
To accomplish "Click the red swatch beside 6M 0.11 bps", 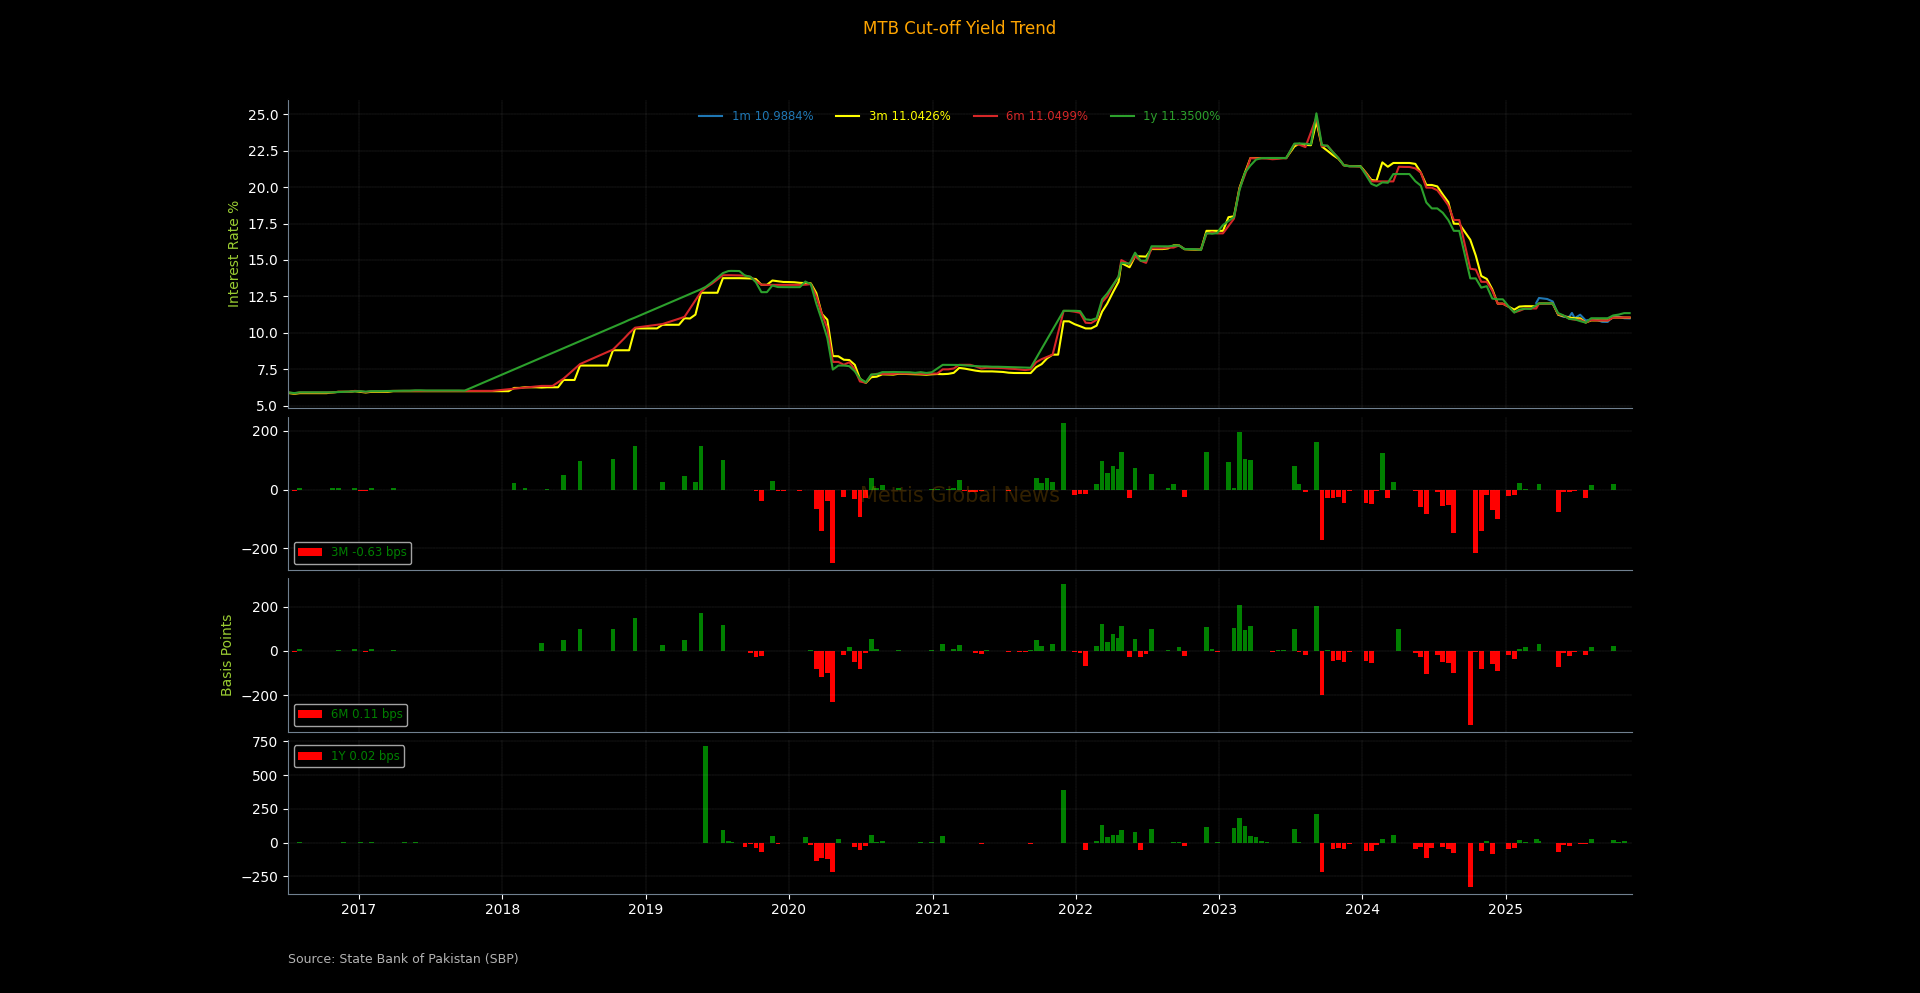I will coord(310,715).
